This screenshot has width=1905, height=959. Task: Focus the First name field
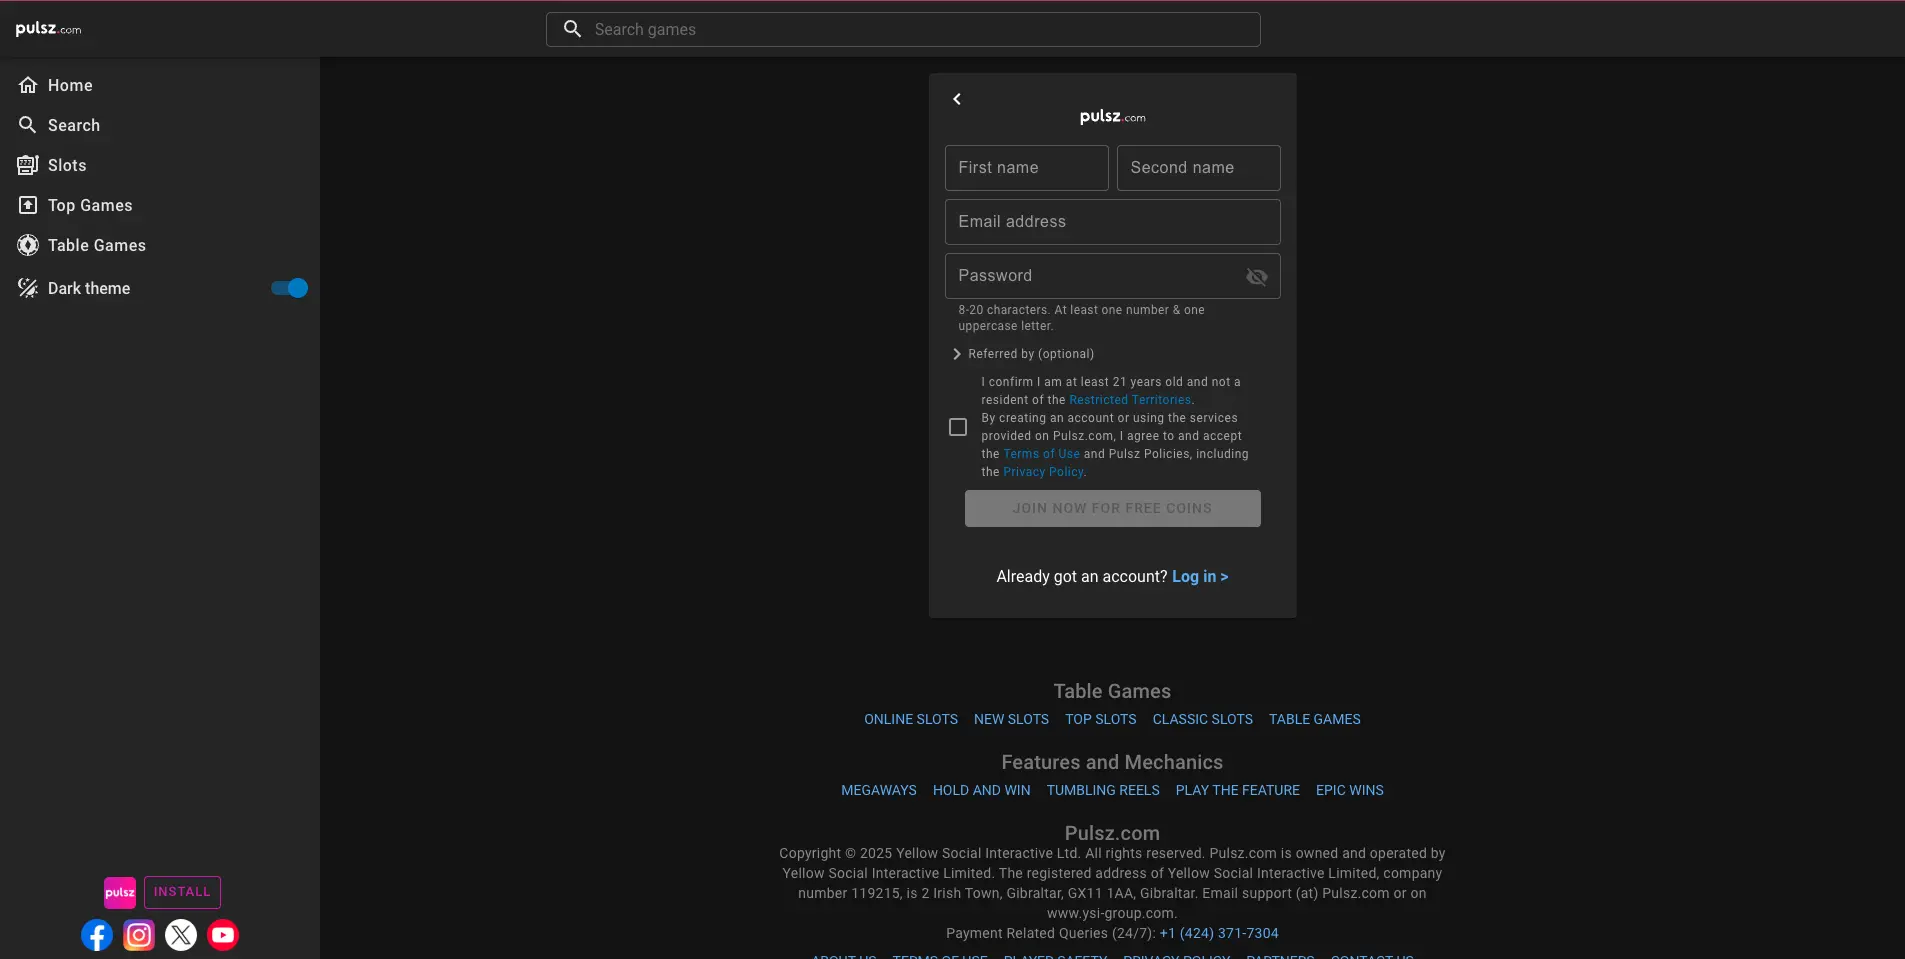click(x=1026, y=168)
